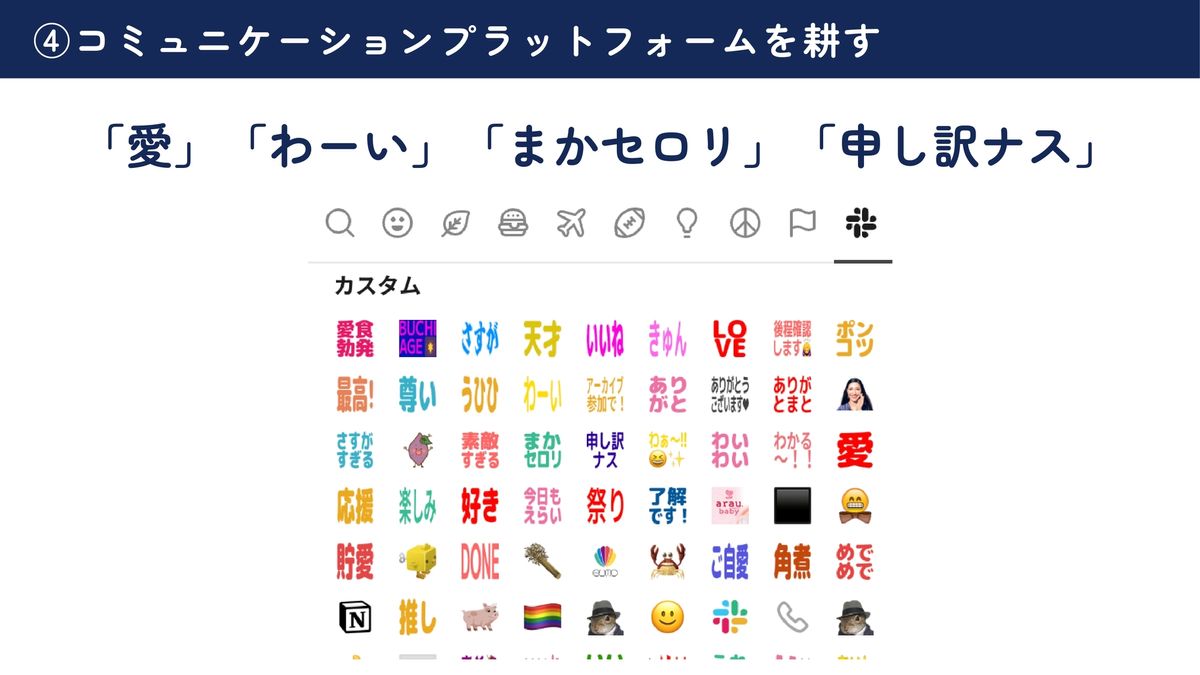
Task: Switch to the leaf nature category
Action: 456,223
